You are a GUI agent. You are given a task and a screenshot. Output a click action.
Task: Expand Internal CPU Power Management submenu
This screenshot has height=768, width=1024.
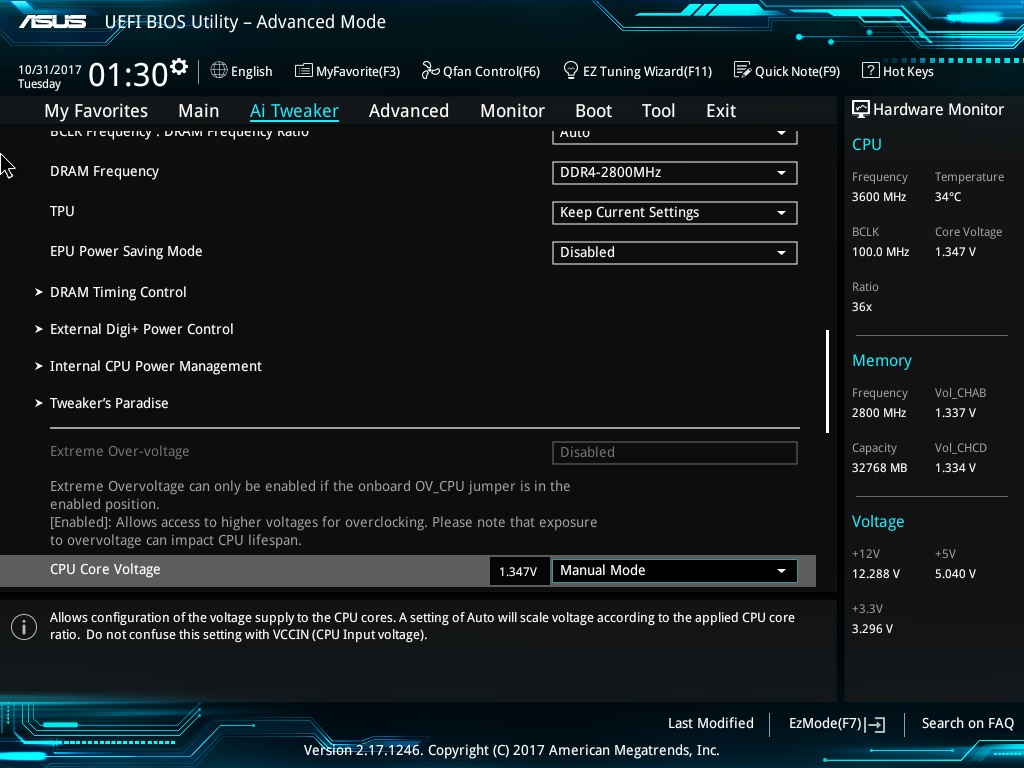point(155,366)
